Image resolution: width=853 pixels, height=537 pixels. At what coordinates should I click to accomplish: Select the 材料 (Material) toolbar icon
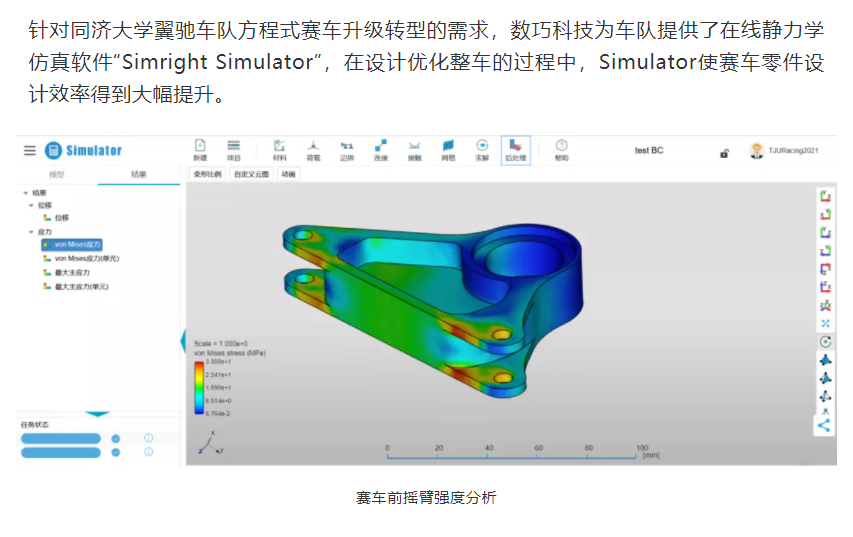[x=280, y=150]
